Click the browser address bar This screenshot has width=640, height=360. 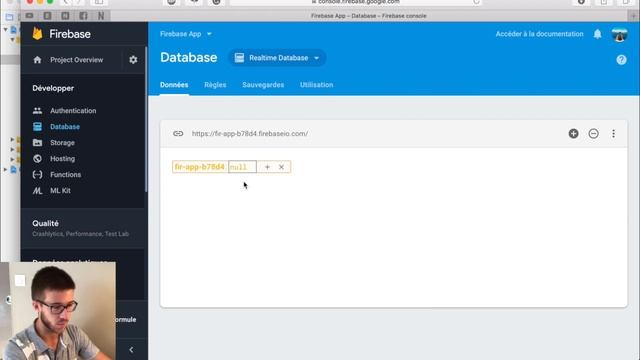tap(356, 2)
